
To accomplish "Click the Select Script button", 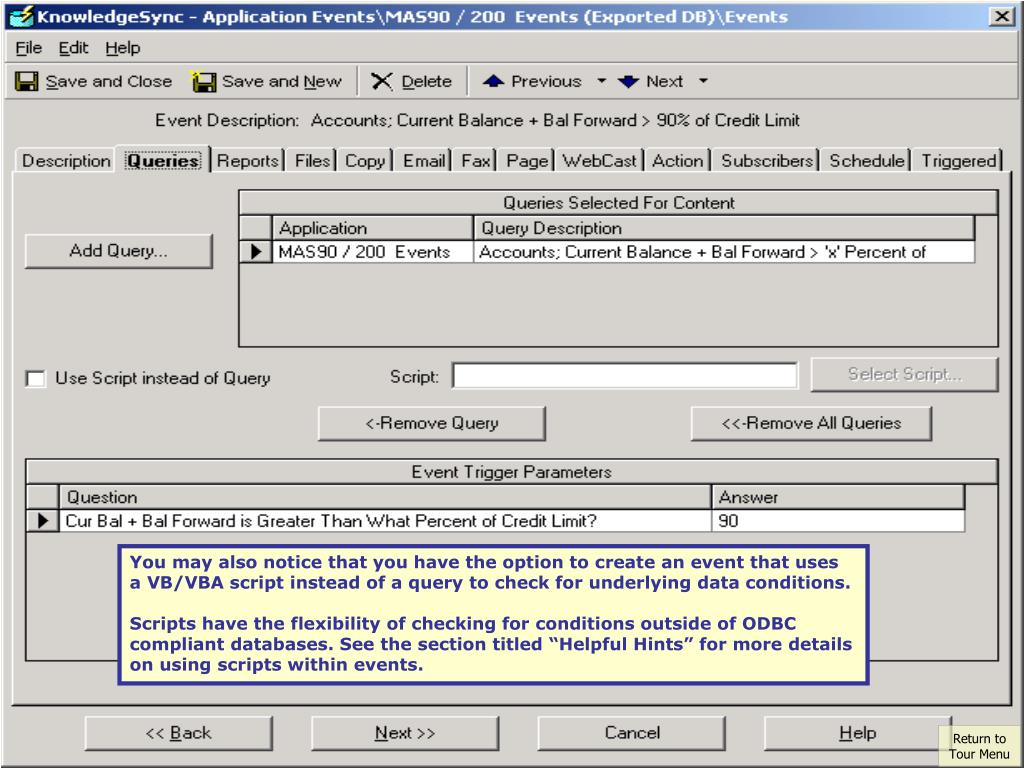I will coord(904,374).
